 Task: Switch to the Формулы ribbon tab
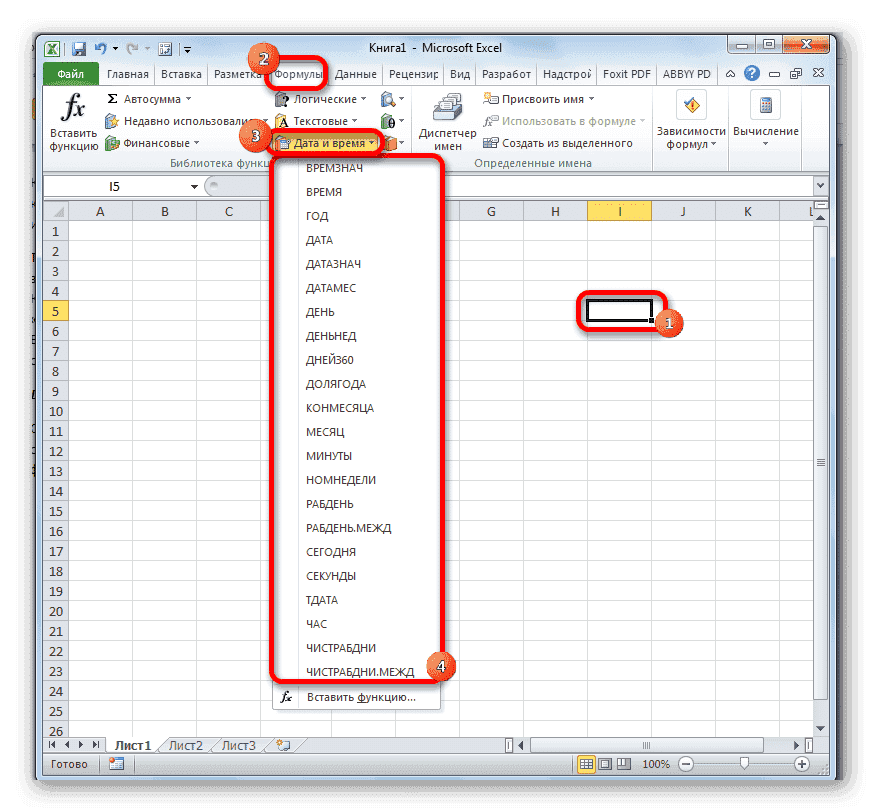297,73
